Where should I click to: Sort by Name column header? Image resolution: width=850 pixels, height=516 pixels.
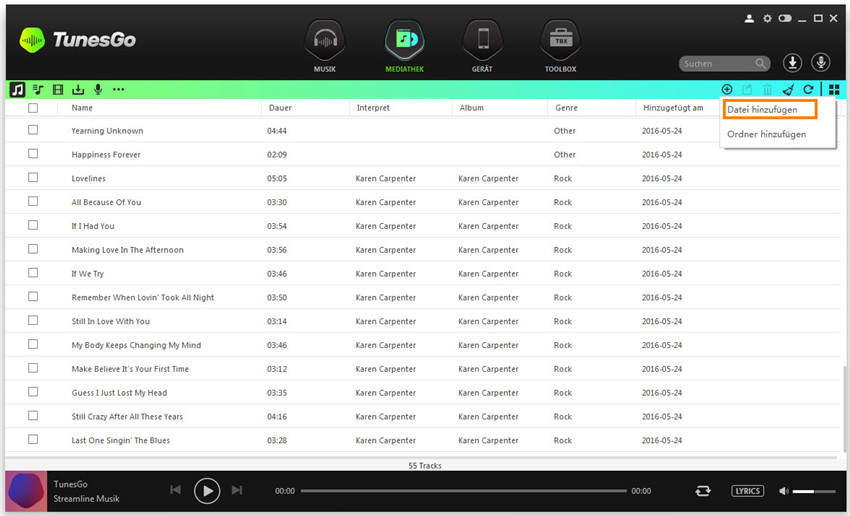(82, 108)
